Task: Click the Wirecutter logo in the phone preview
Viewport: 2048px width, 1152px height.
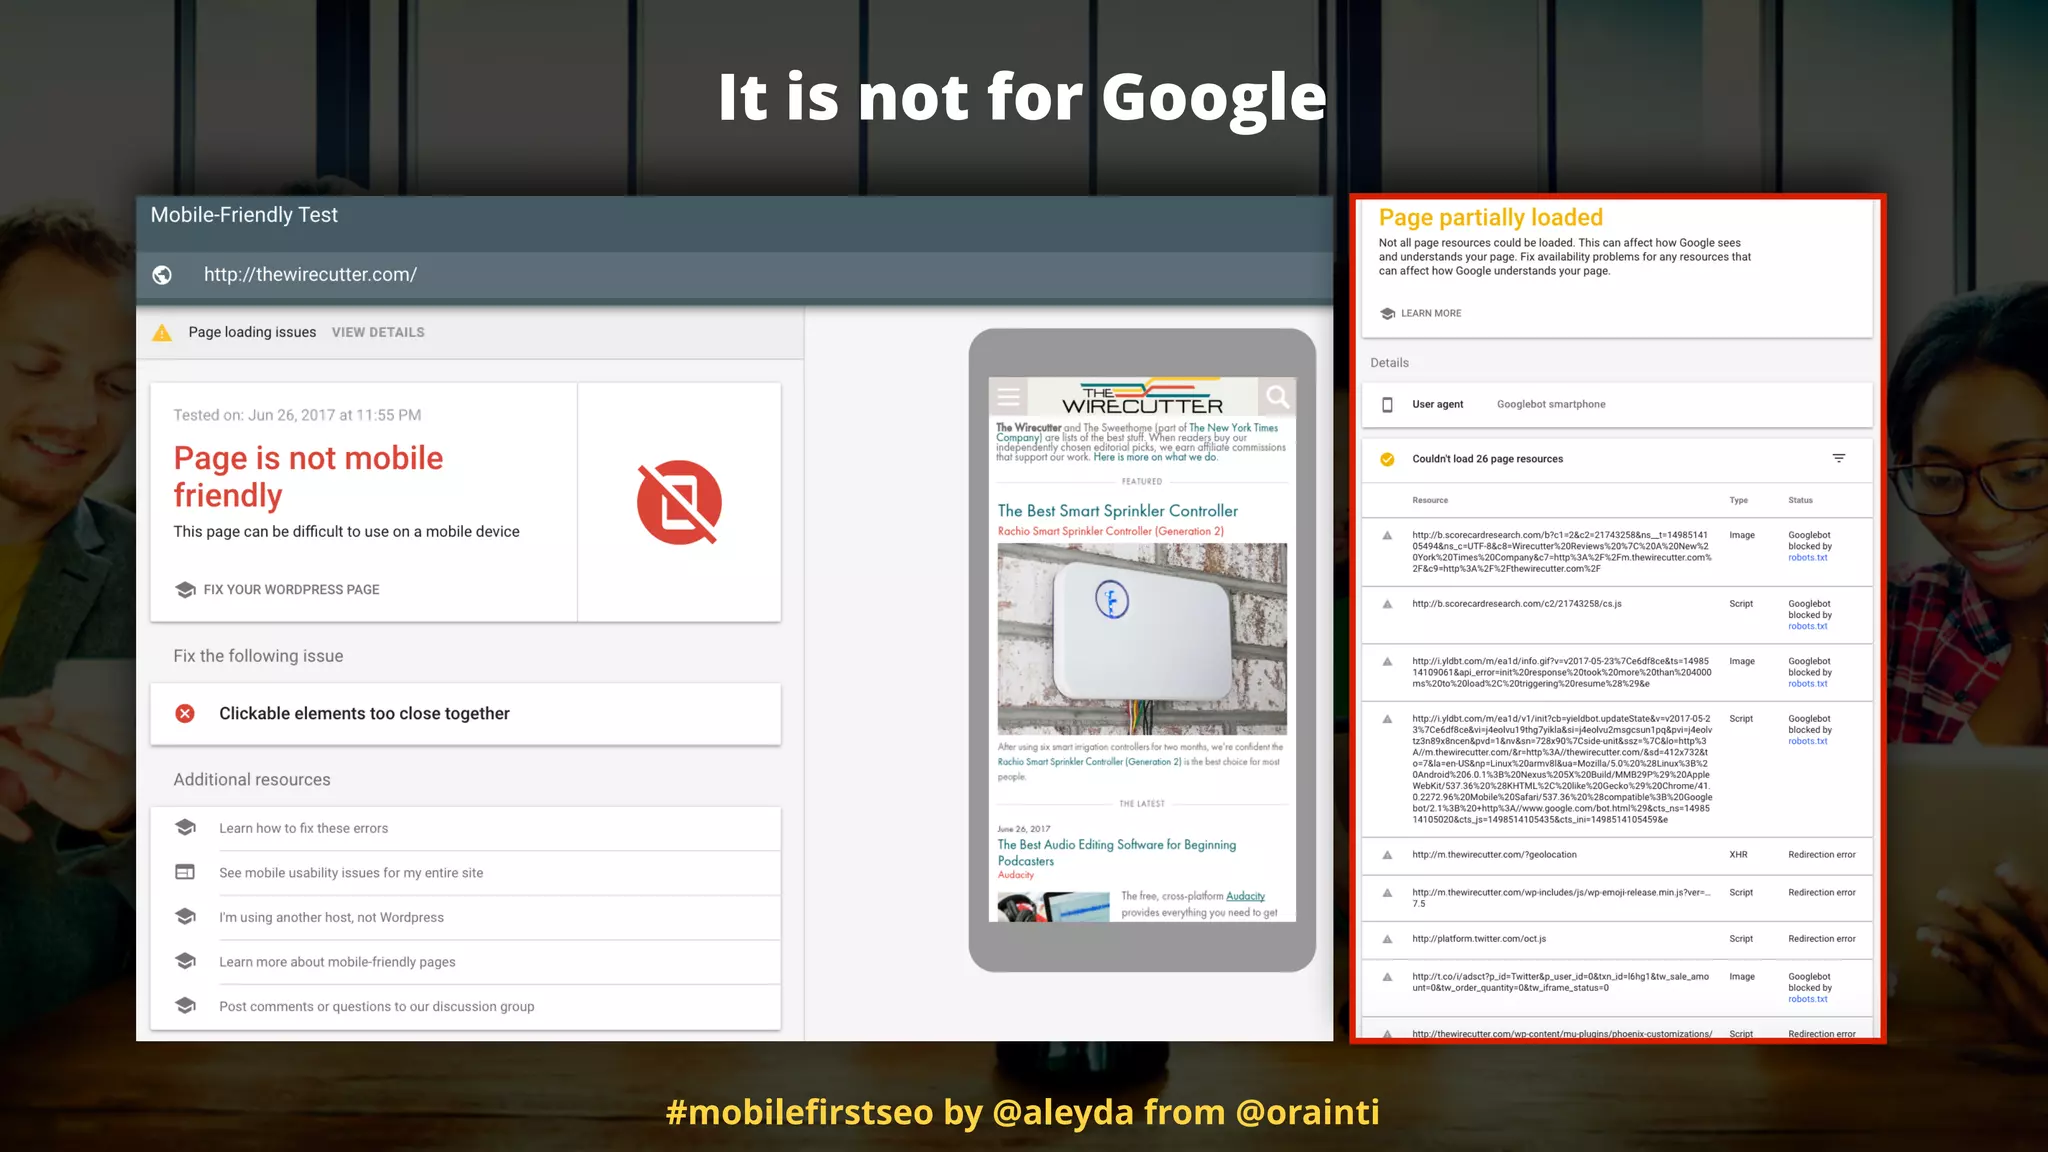Action: (1143, 397)
